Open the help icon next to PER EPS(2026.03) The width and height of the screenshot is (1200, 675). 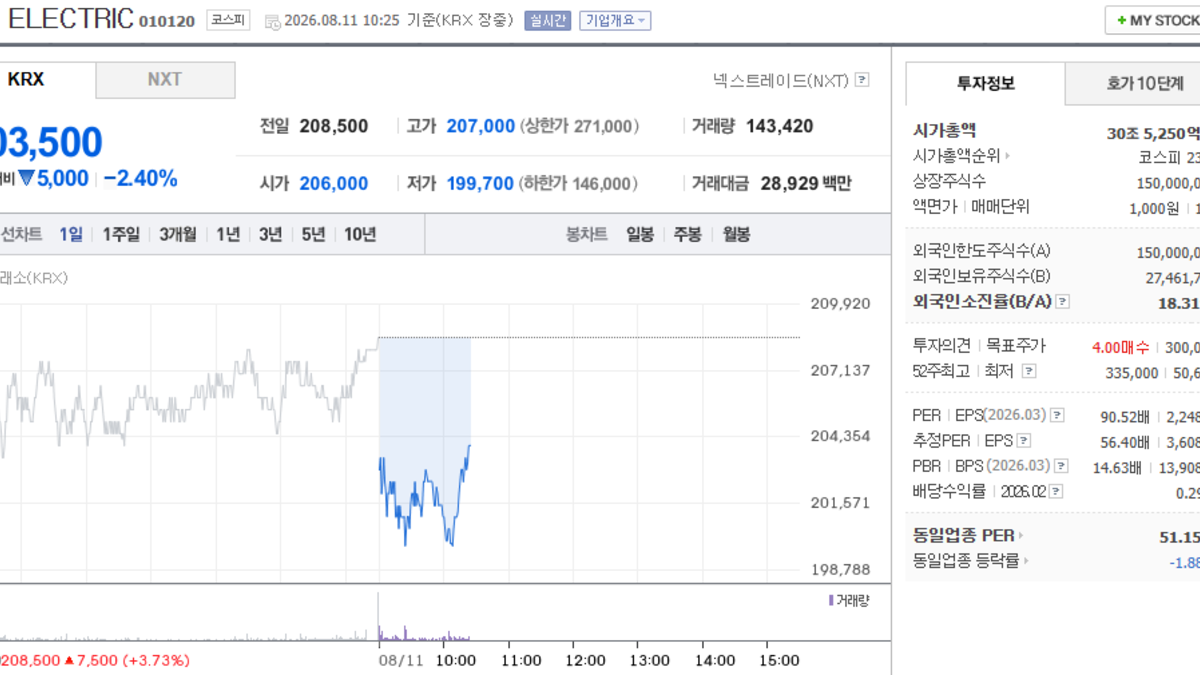pyautogui.click(x=1057, y=415)
